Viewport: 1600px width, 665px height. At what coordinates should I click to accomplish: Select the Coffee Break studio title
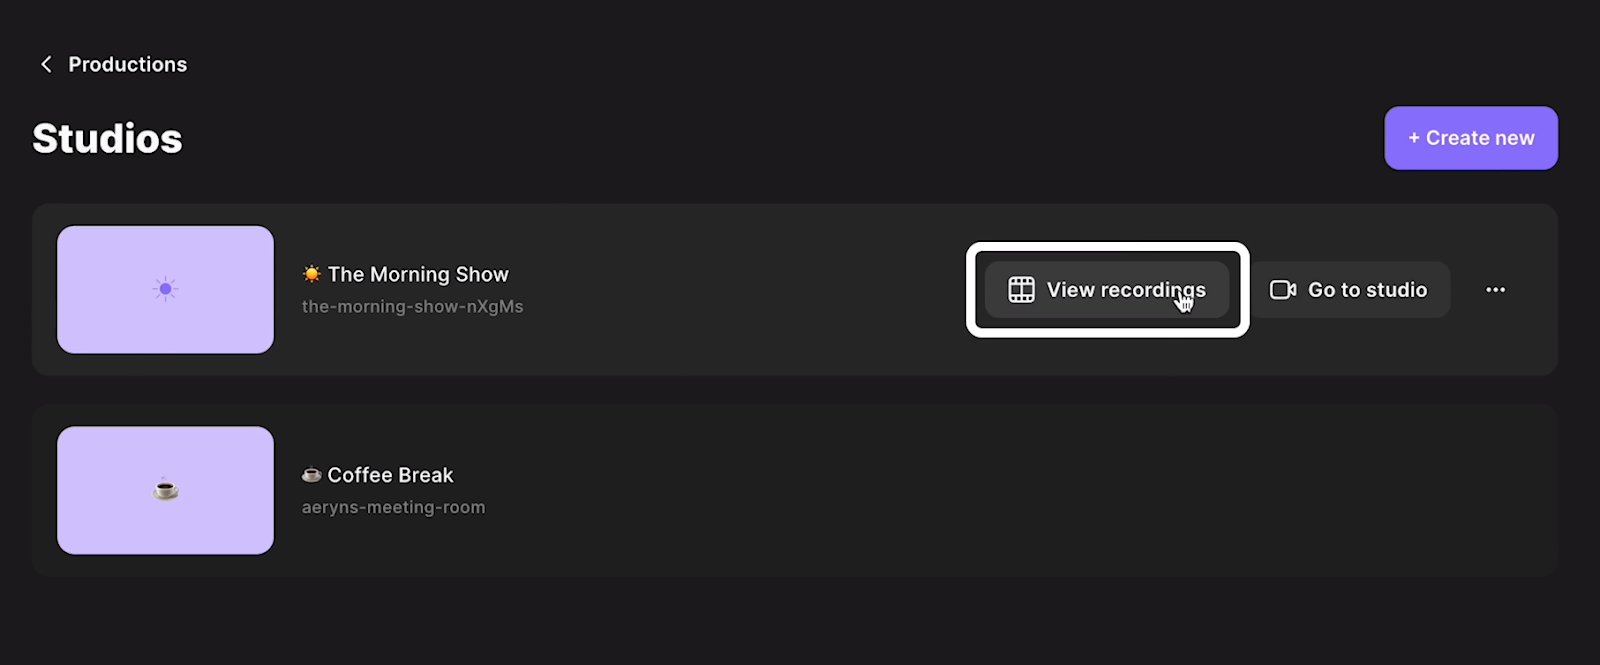click(x=390, y=475)
